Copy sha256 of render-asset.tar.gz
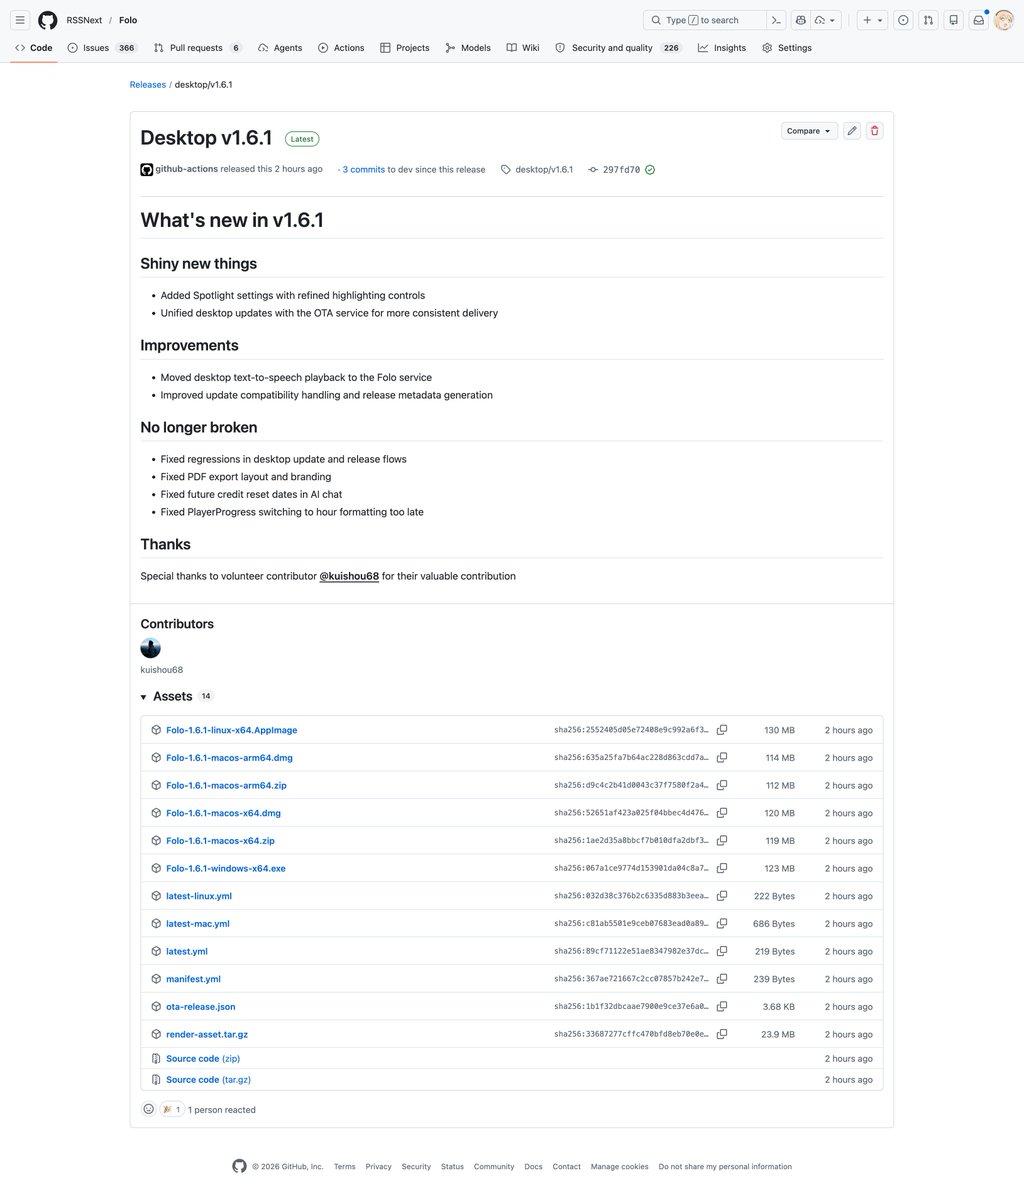This screenshot has height=1200, width=1024. [x=722, y=1035]
